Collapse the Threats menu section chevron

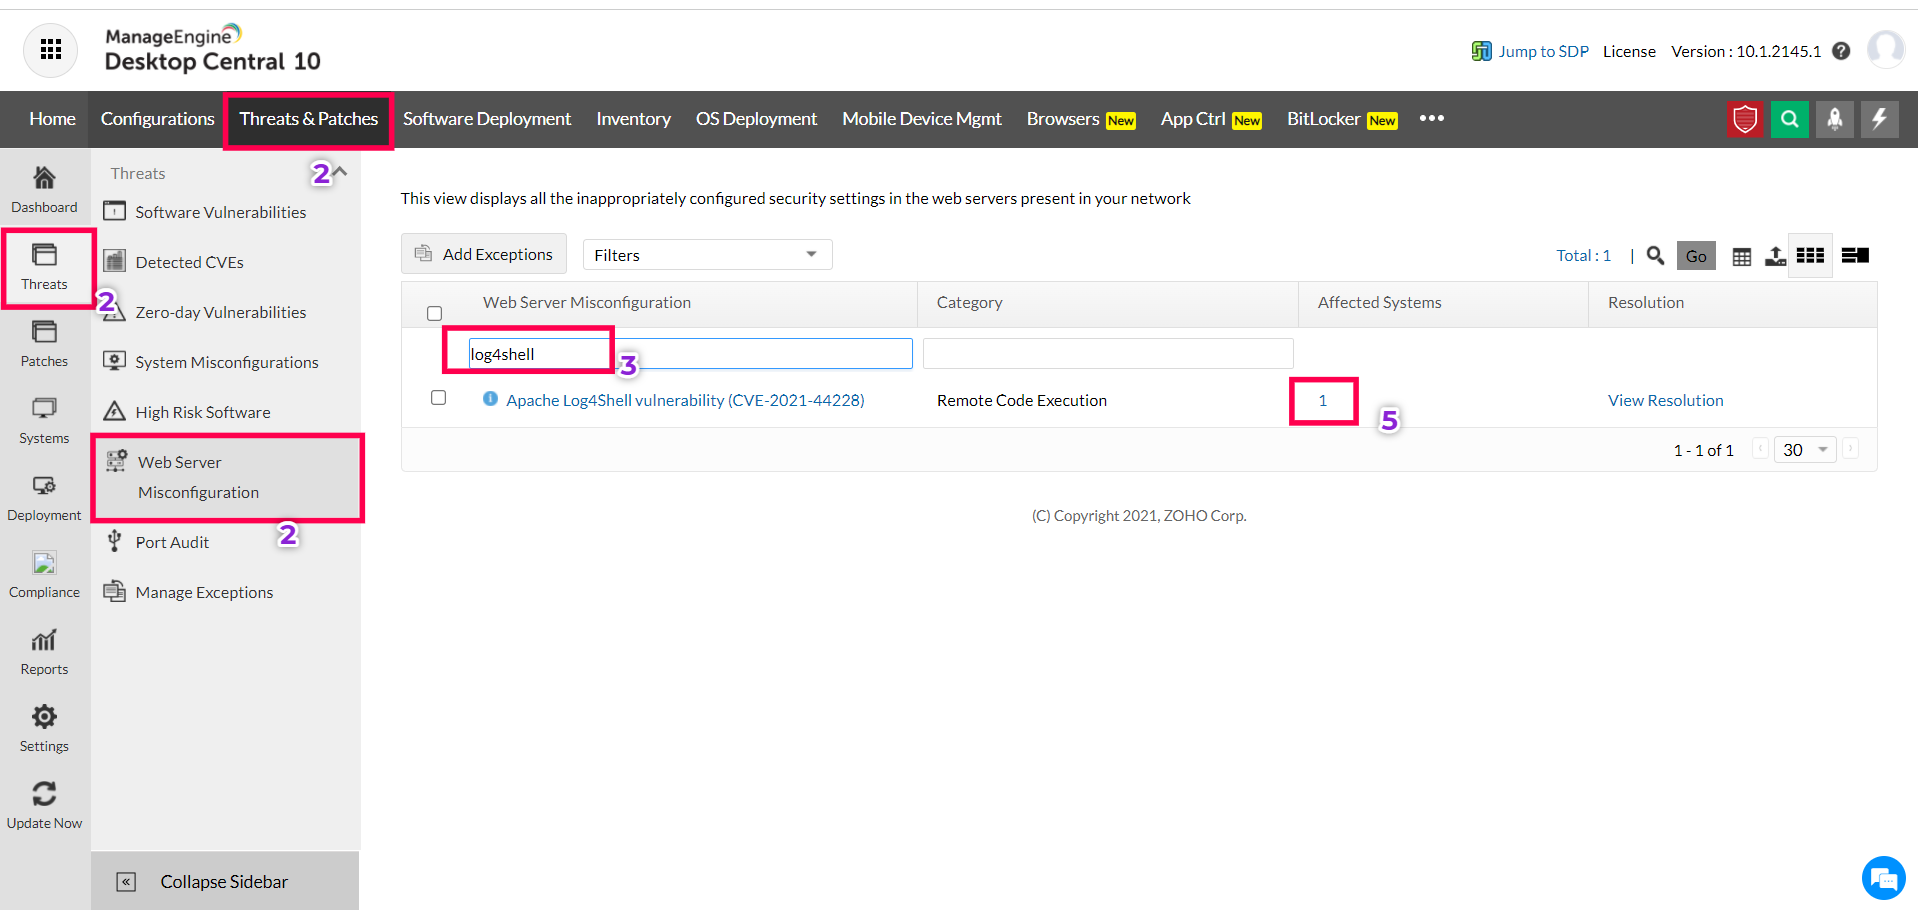click(x=340, y=172)
